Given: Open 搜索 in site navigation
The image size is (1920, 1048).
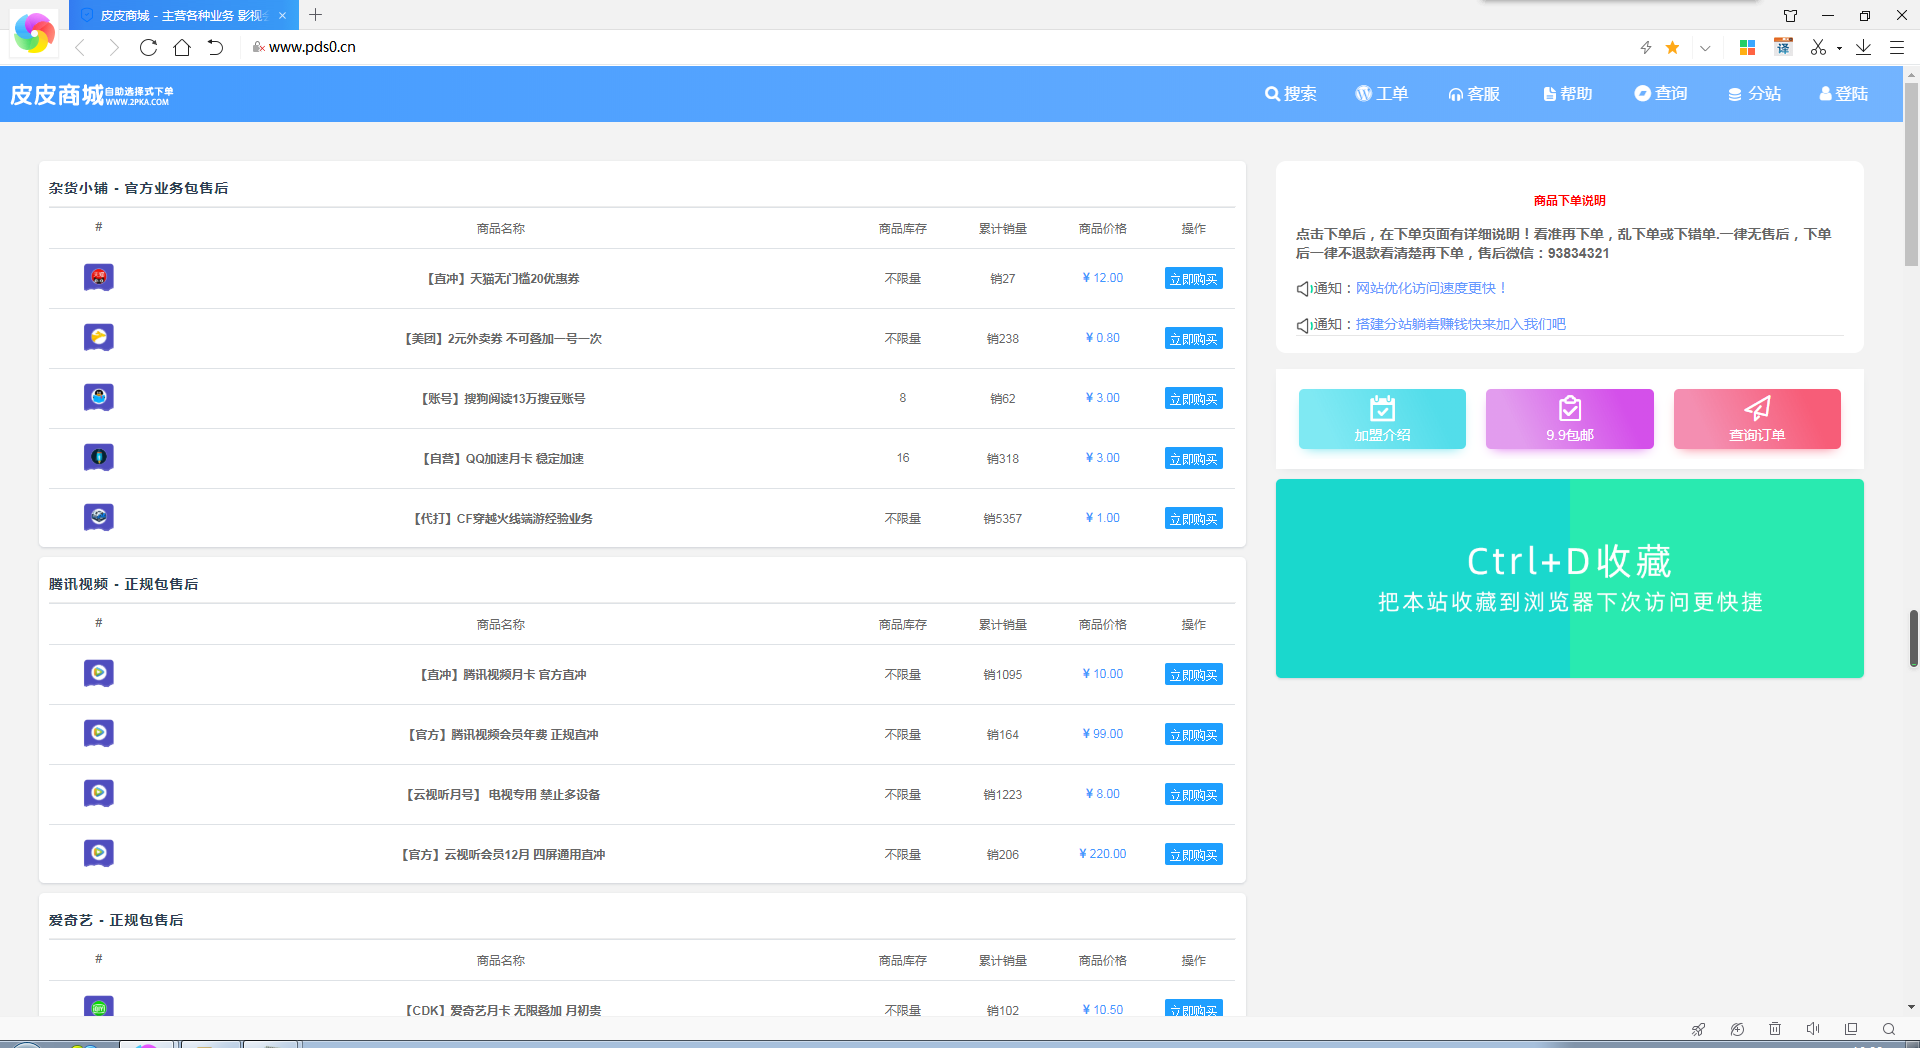Looking at the screenshot, I should point(1290,93).
